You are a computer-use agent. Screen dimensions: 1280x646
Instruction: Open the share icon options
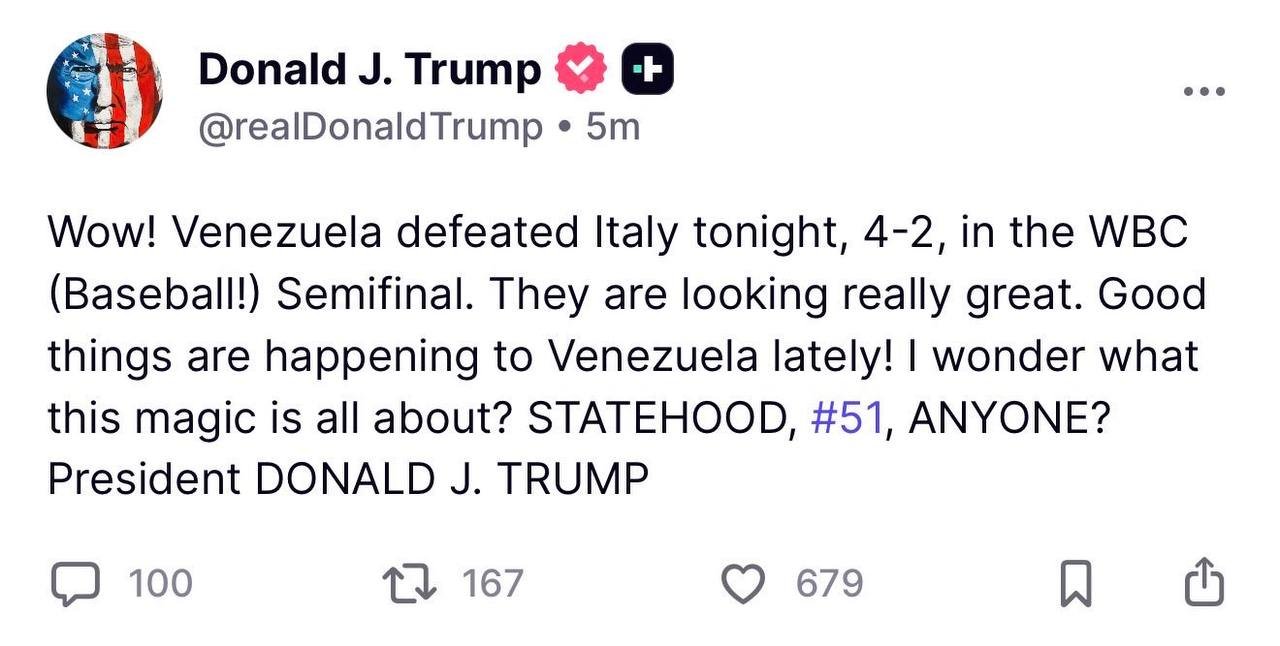[x=1204, y=583]
